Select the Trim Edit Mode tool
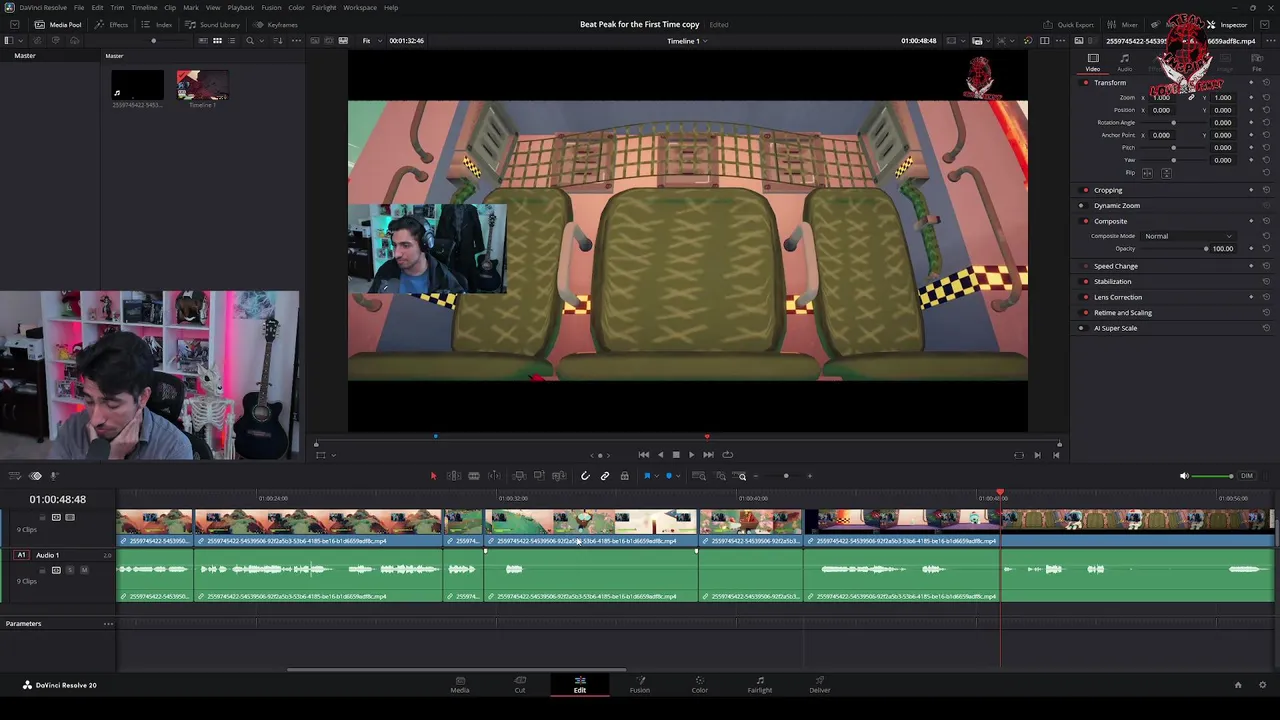 (x=453, y=476)
